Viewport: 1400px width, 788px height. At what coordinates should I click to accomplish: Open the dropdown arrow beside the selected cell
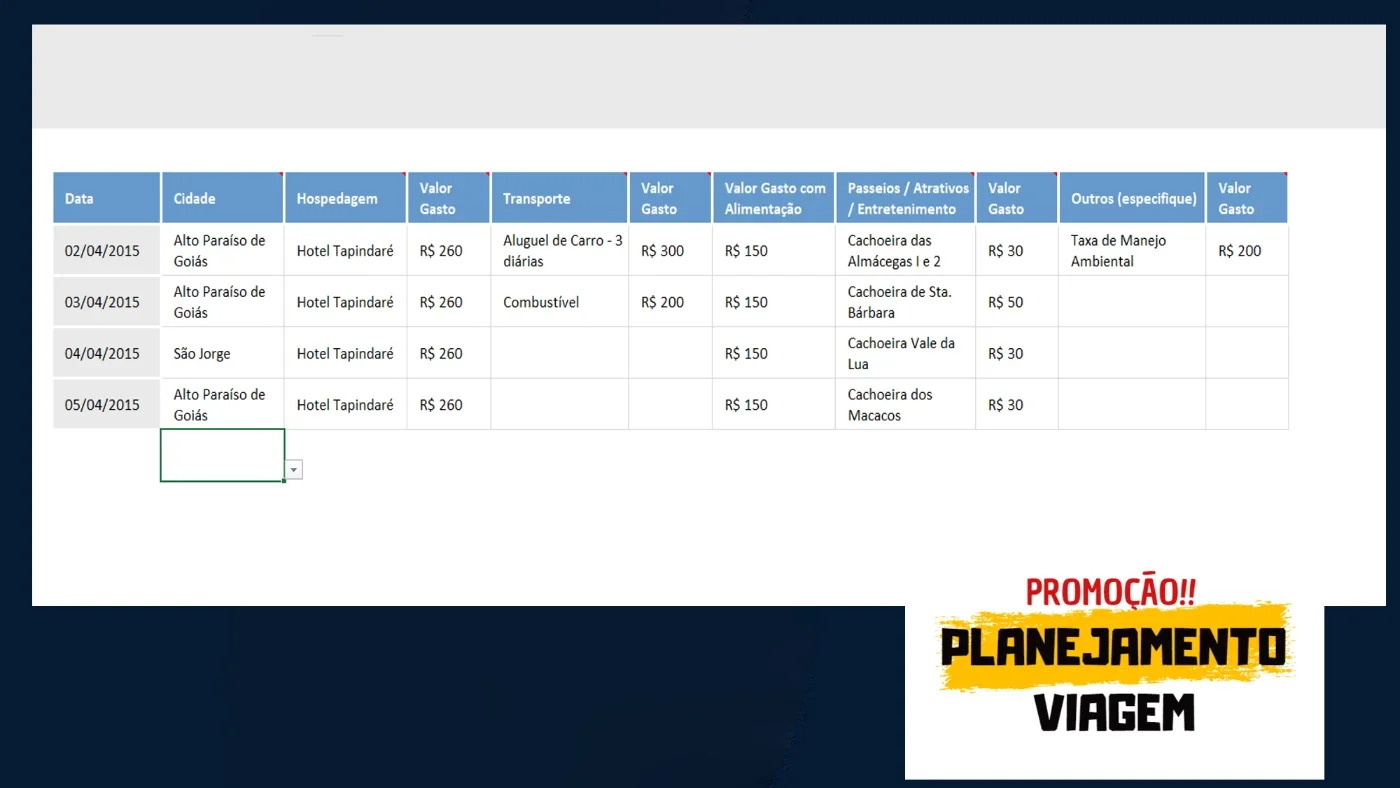(294, 470)
